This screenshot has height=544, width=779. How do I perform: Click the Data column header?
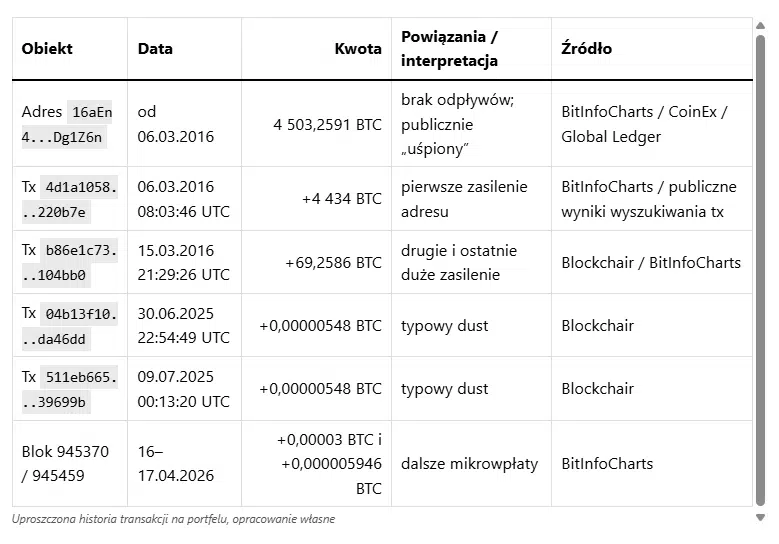coord(155,48)
